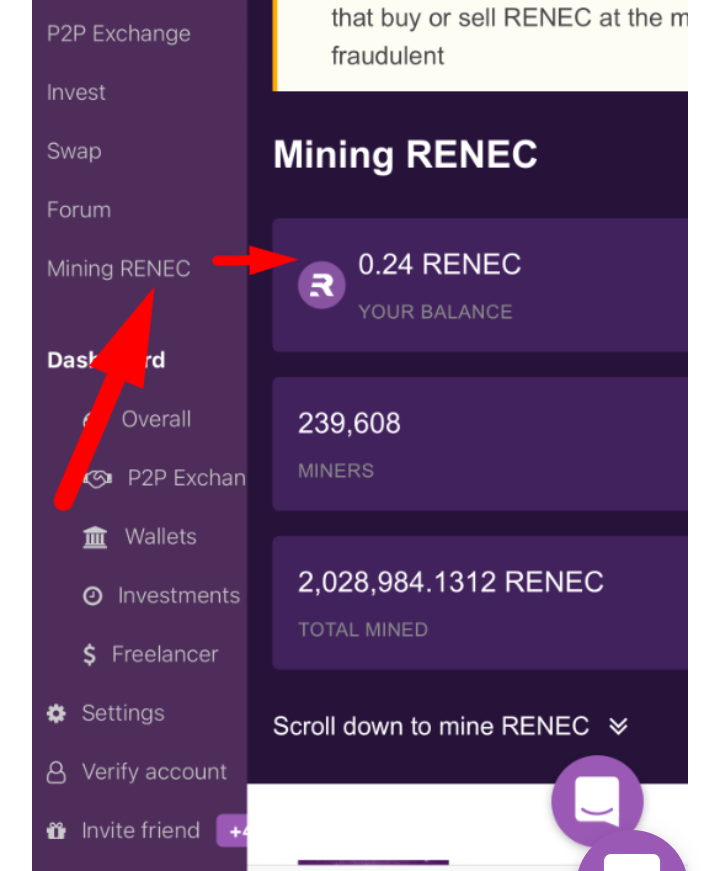Click the Wallets bank building icon
Image resolution: width=720 pixels, height=871 pixels.
95,538
